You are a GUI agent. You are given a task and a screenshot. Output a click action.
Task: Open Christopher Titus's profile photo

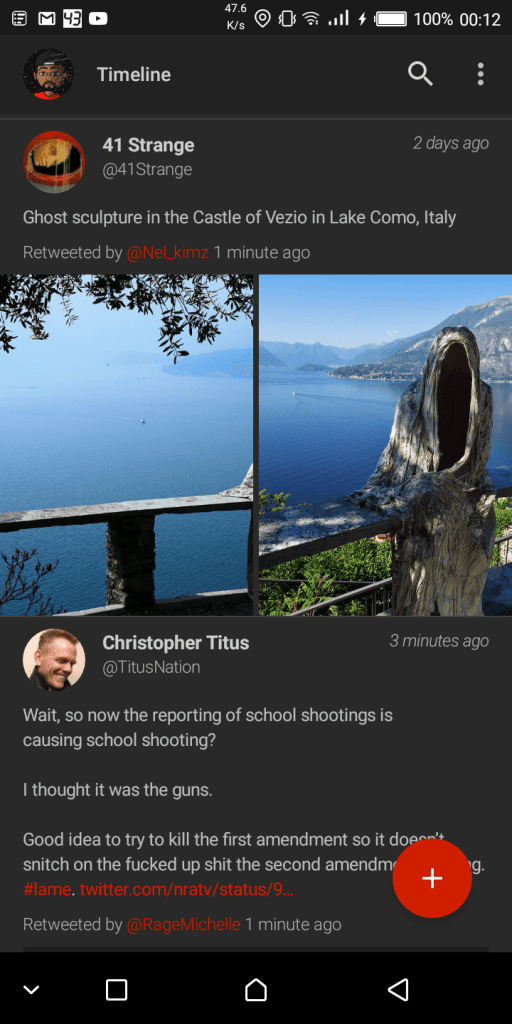pyautogui.click(x=54, y=660)
